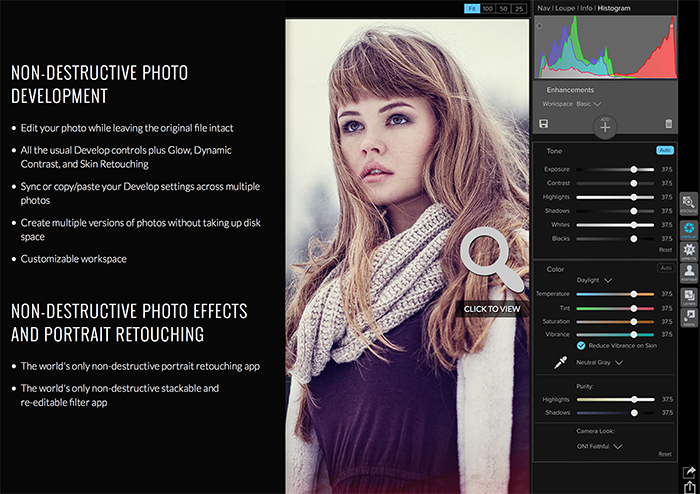Click the Exposure slider handle
Screen dimensions: 700x494
point(634,169)
